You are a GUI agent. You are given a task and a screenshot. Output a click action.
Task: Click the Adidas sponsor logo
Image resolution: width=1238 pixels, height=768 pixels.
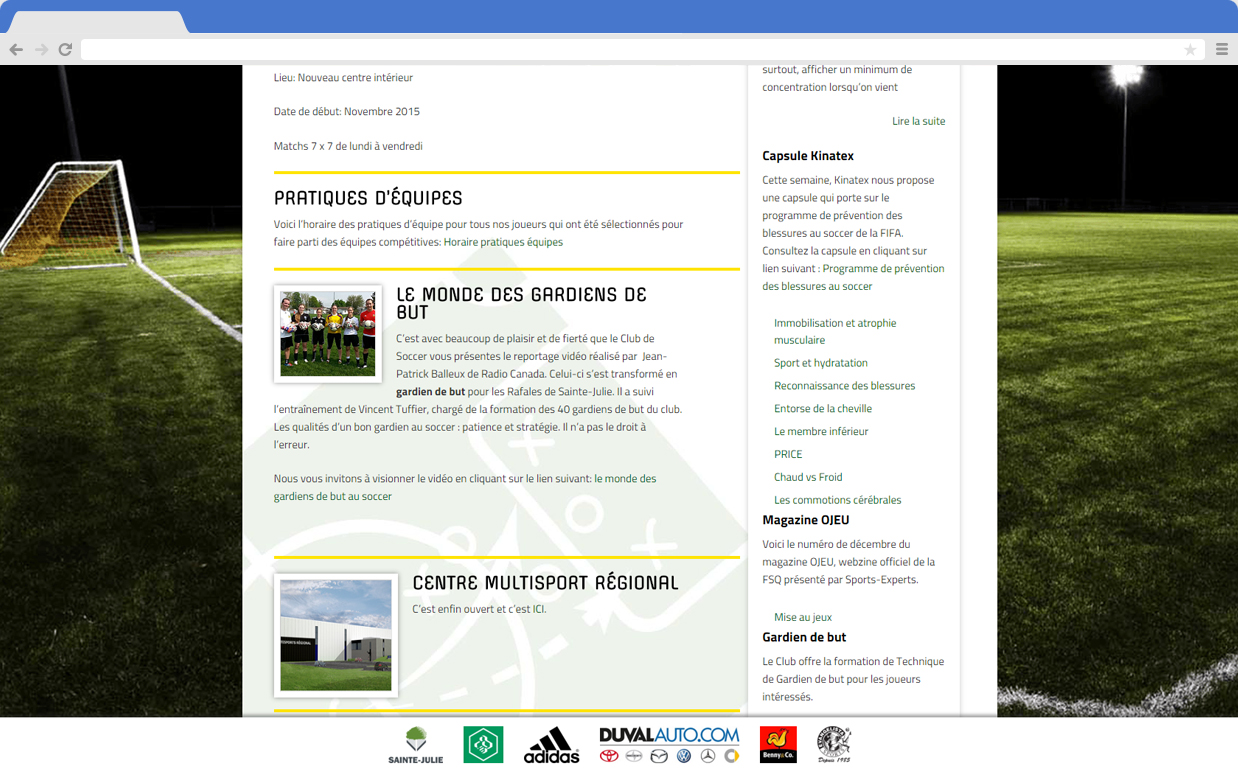[x=551, y=745]
